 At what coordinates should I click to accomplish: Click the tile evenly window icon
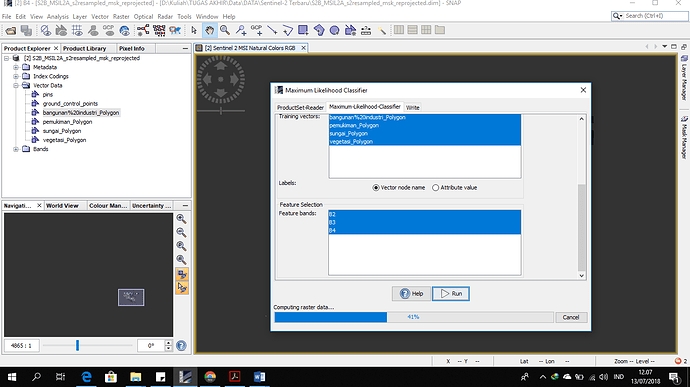pyautogui.click(x=426, y=30)
